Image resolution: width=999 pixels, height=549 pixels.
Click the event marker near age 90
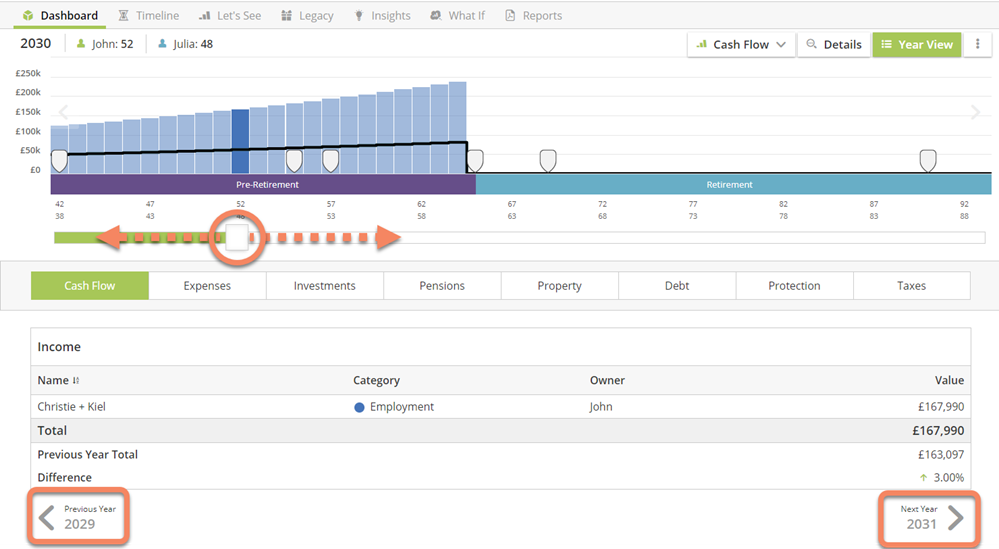point(928,161)
